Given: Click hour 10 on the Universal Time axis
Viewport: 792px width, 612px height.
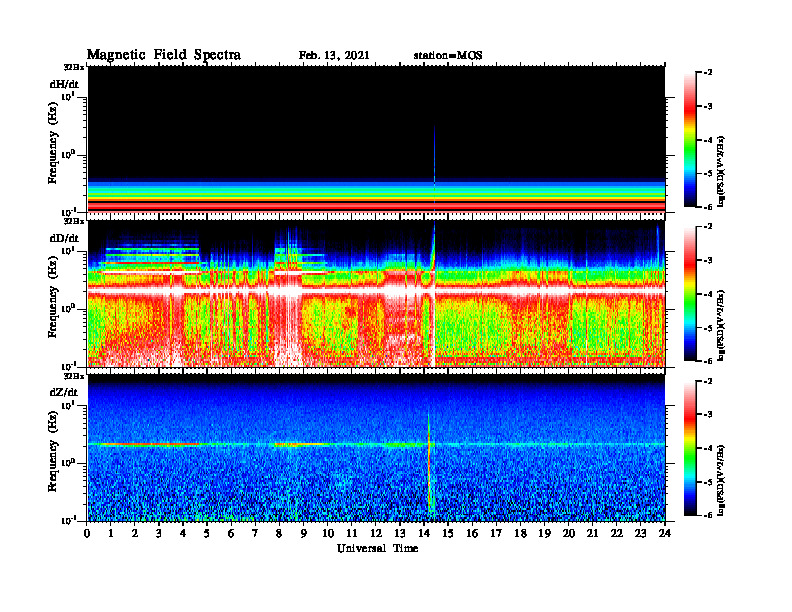Looking at the screenshot, I should [x=327, y=533].
